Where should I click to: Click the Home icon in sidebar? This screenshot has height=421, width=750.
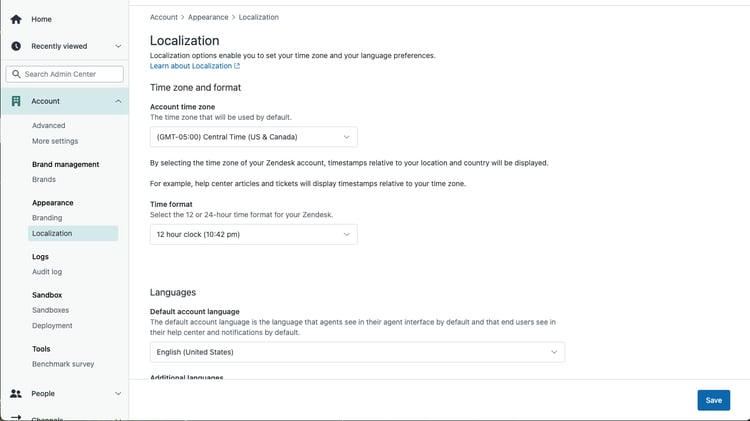coord(16,19)
